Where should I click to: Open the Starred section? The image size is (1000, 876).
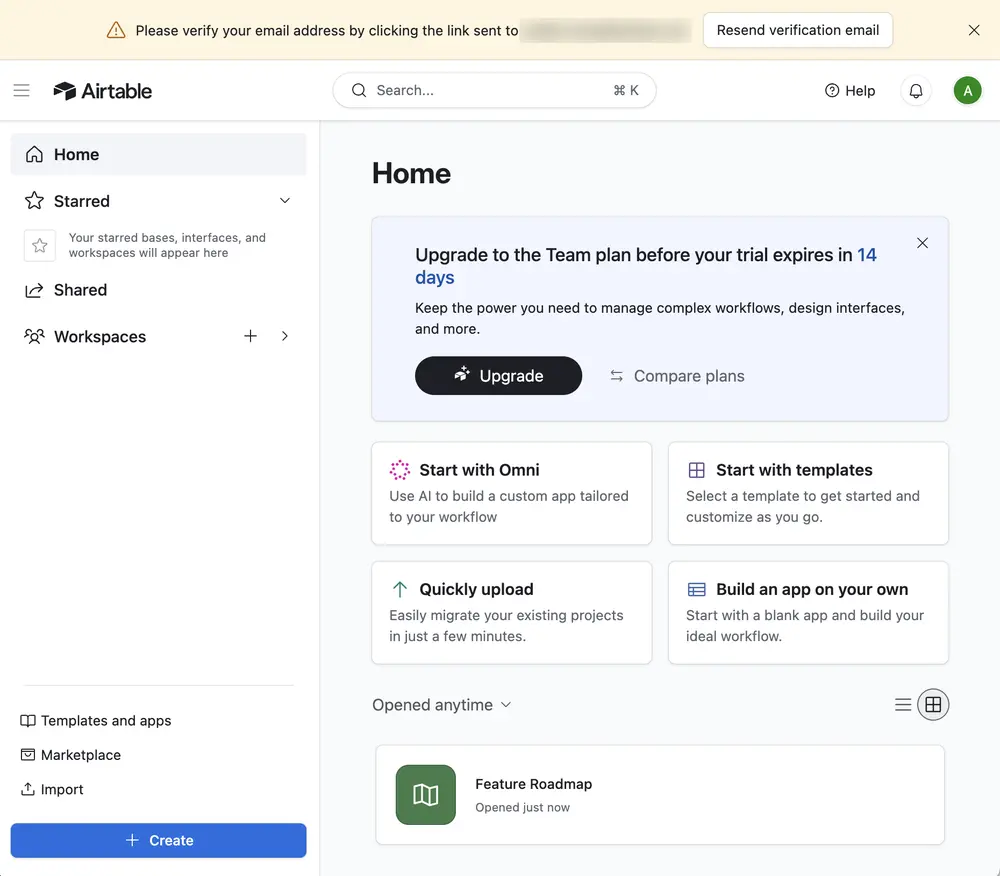[x=158, y=201]
